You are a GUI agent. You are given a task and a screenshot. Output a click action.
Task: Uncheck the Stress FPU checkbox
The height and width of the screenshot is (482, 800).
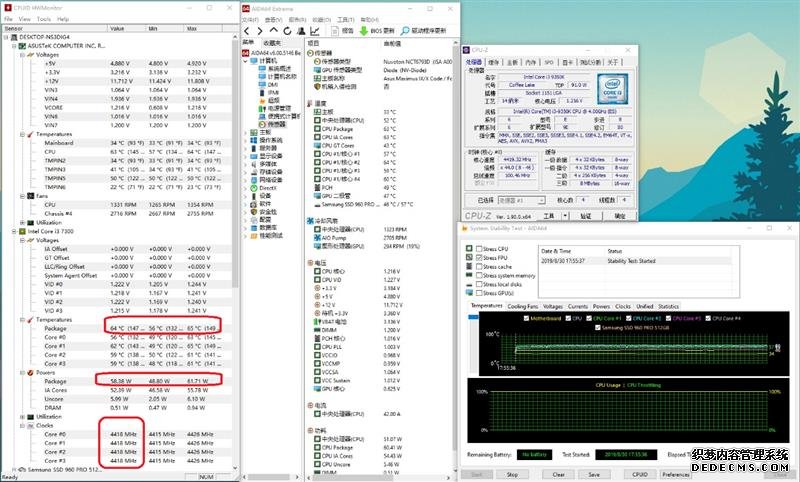(479, 258)
